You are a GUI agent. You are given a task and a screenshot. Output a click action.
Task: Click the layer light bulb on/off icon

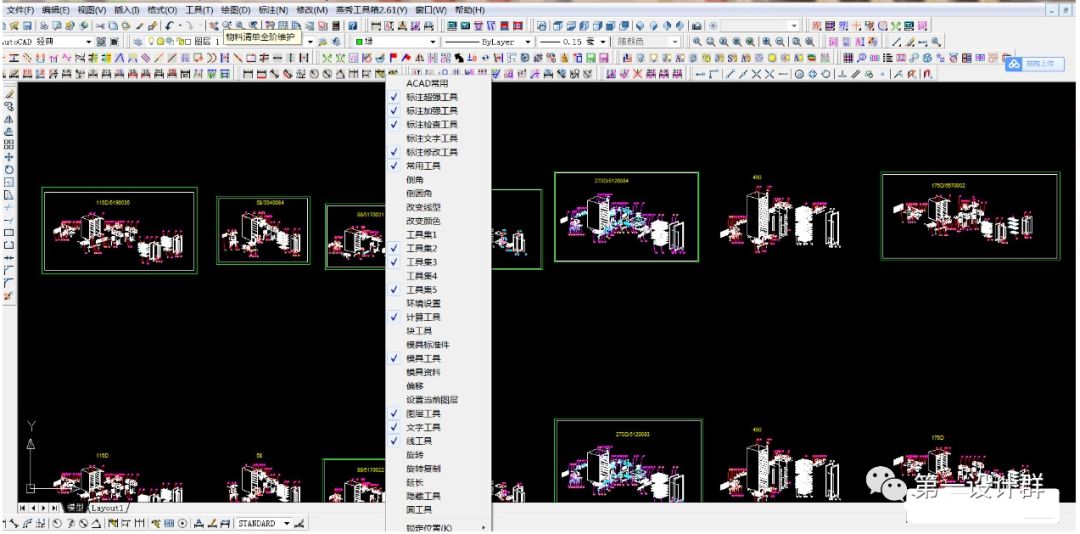tap(150, 41)
